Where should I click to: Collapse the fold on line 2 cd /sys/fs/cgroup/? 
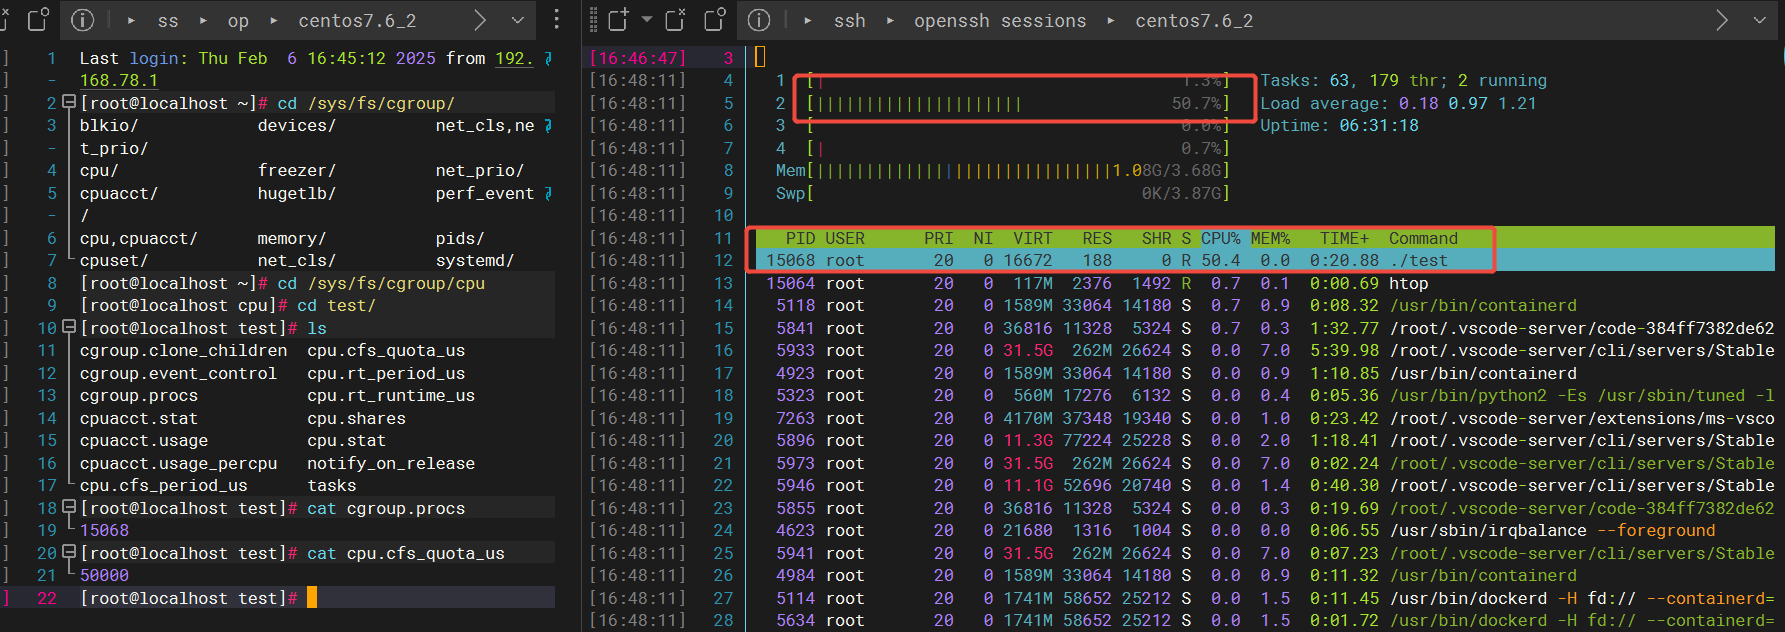coord(69,102)
